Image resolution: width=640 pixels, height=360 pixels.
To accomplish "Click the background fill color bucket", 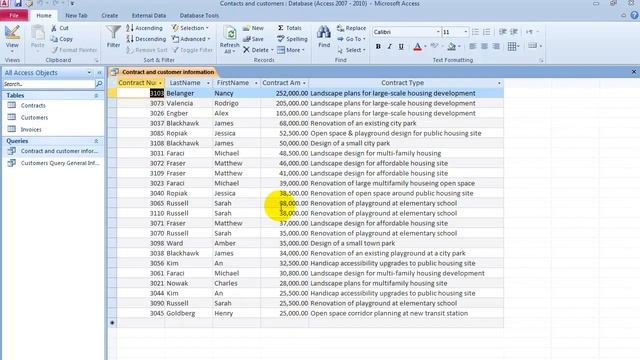I will pyautogui.click(x=451, y=47).
